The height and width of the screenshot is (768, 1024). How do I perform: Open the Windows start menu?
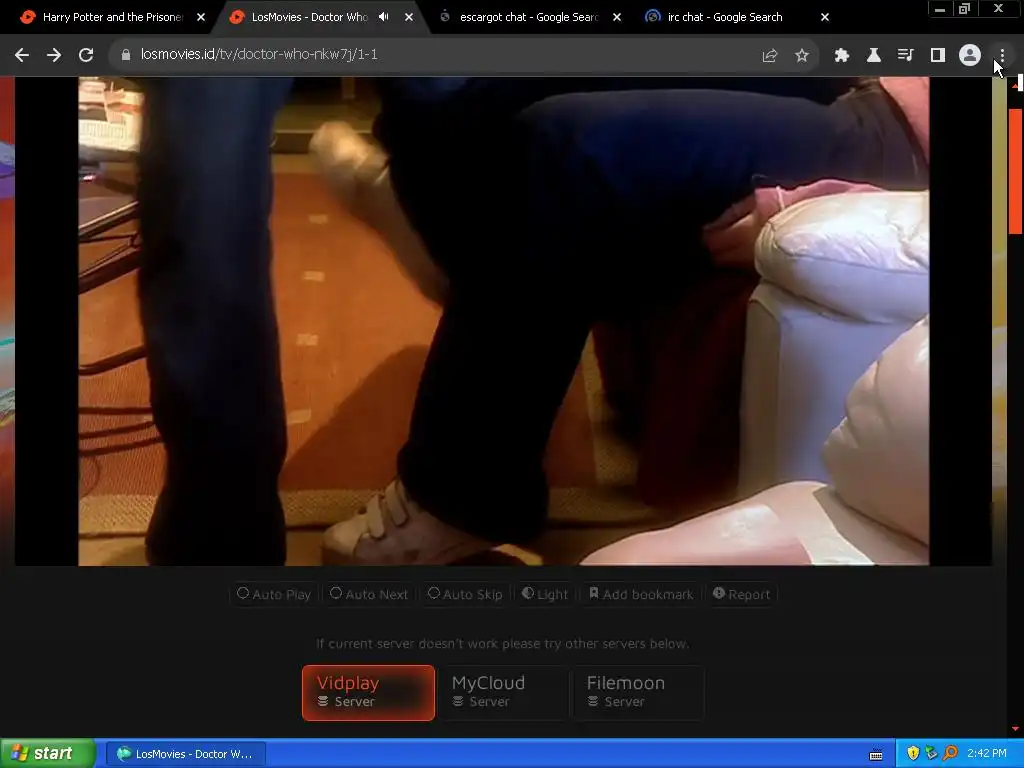tap(48, 754)
